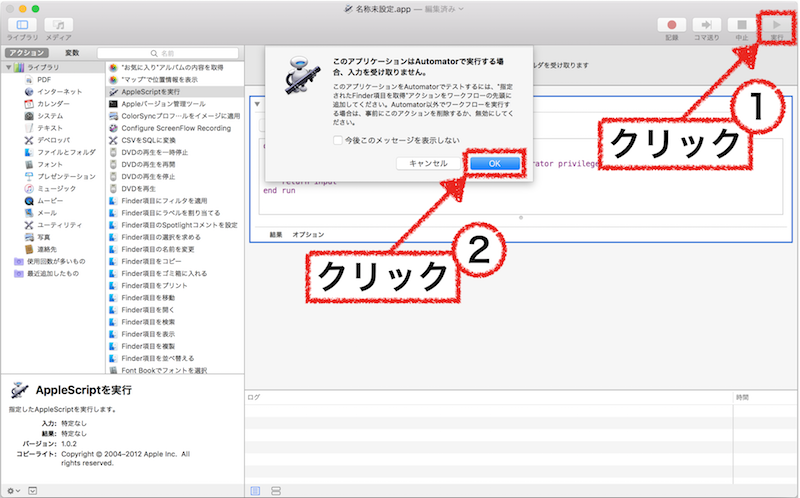
Task: Choose the DVDの再生を停止 action
Action: pos(174,177)
